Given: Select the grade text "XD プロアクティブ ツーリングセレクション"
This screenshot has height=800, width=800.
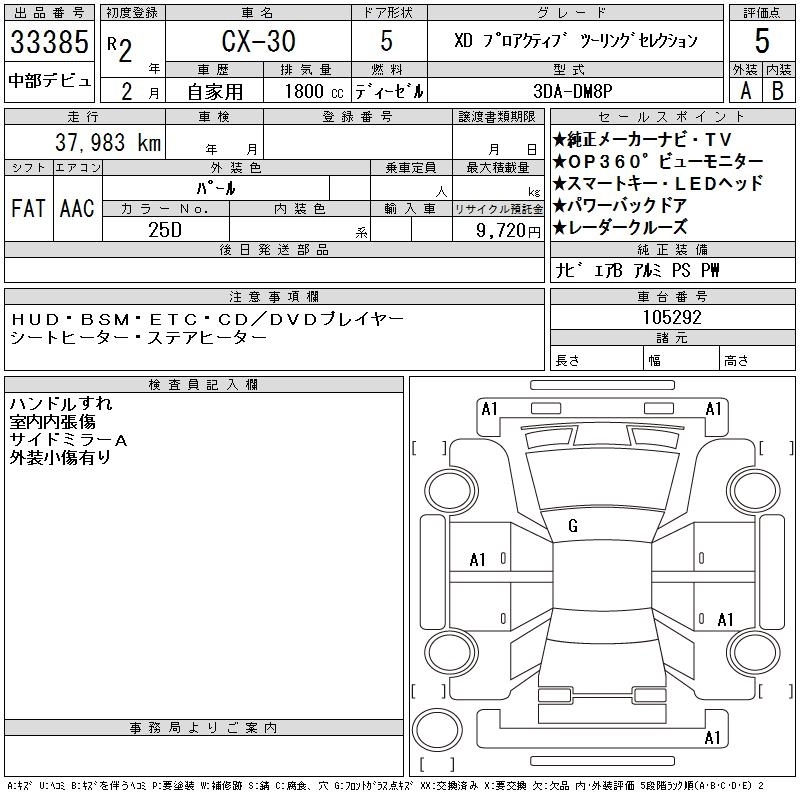Looking at the screenshot, I should tap(576, 40).
